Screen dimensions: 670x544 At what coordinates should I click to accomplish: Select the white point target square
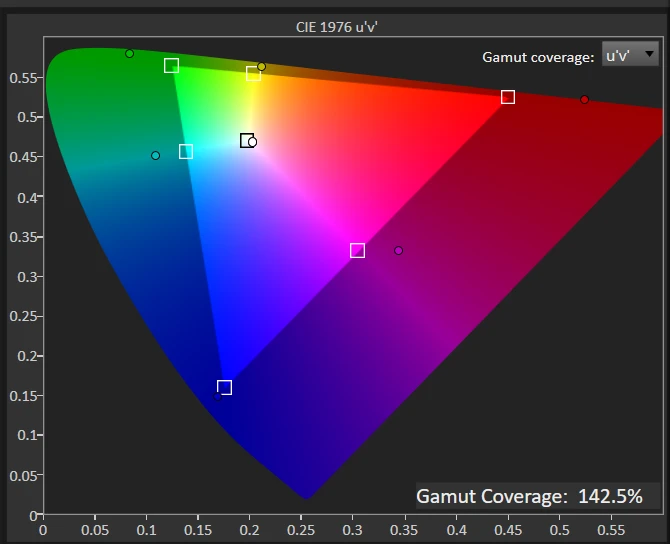[246, 140]
